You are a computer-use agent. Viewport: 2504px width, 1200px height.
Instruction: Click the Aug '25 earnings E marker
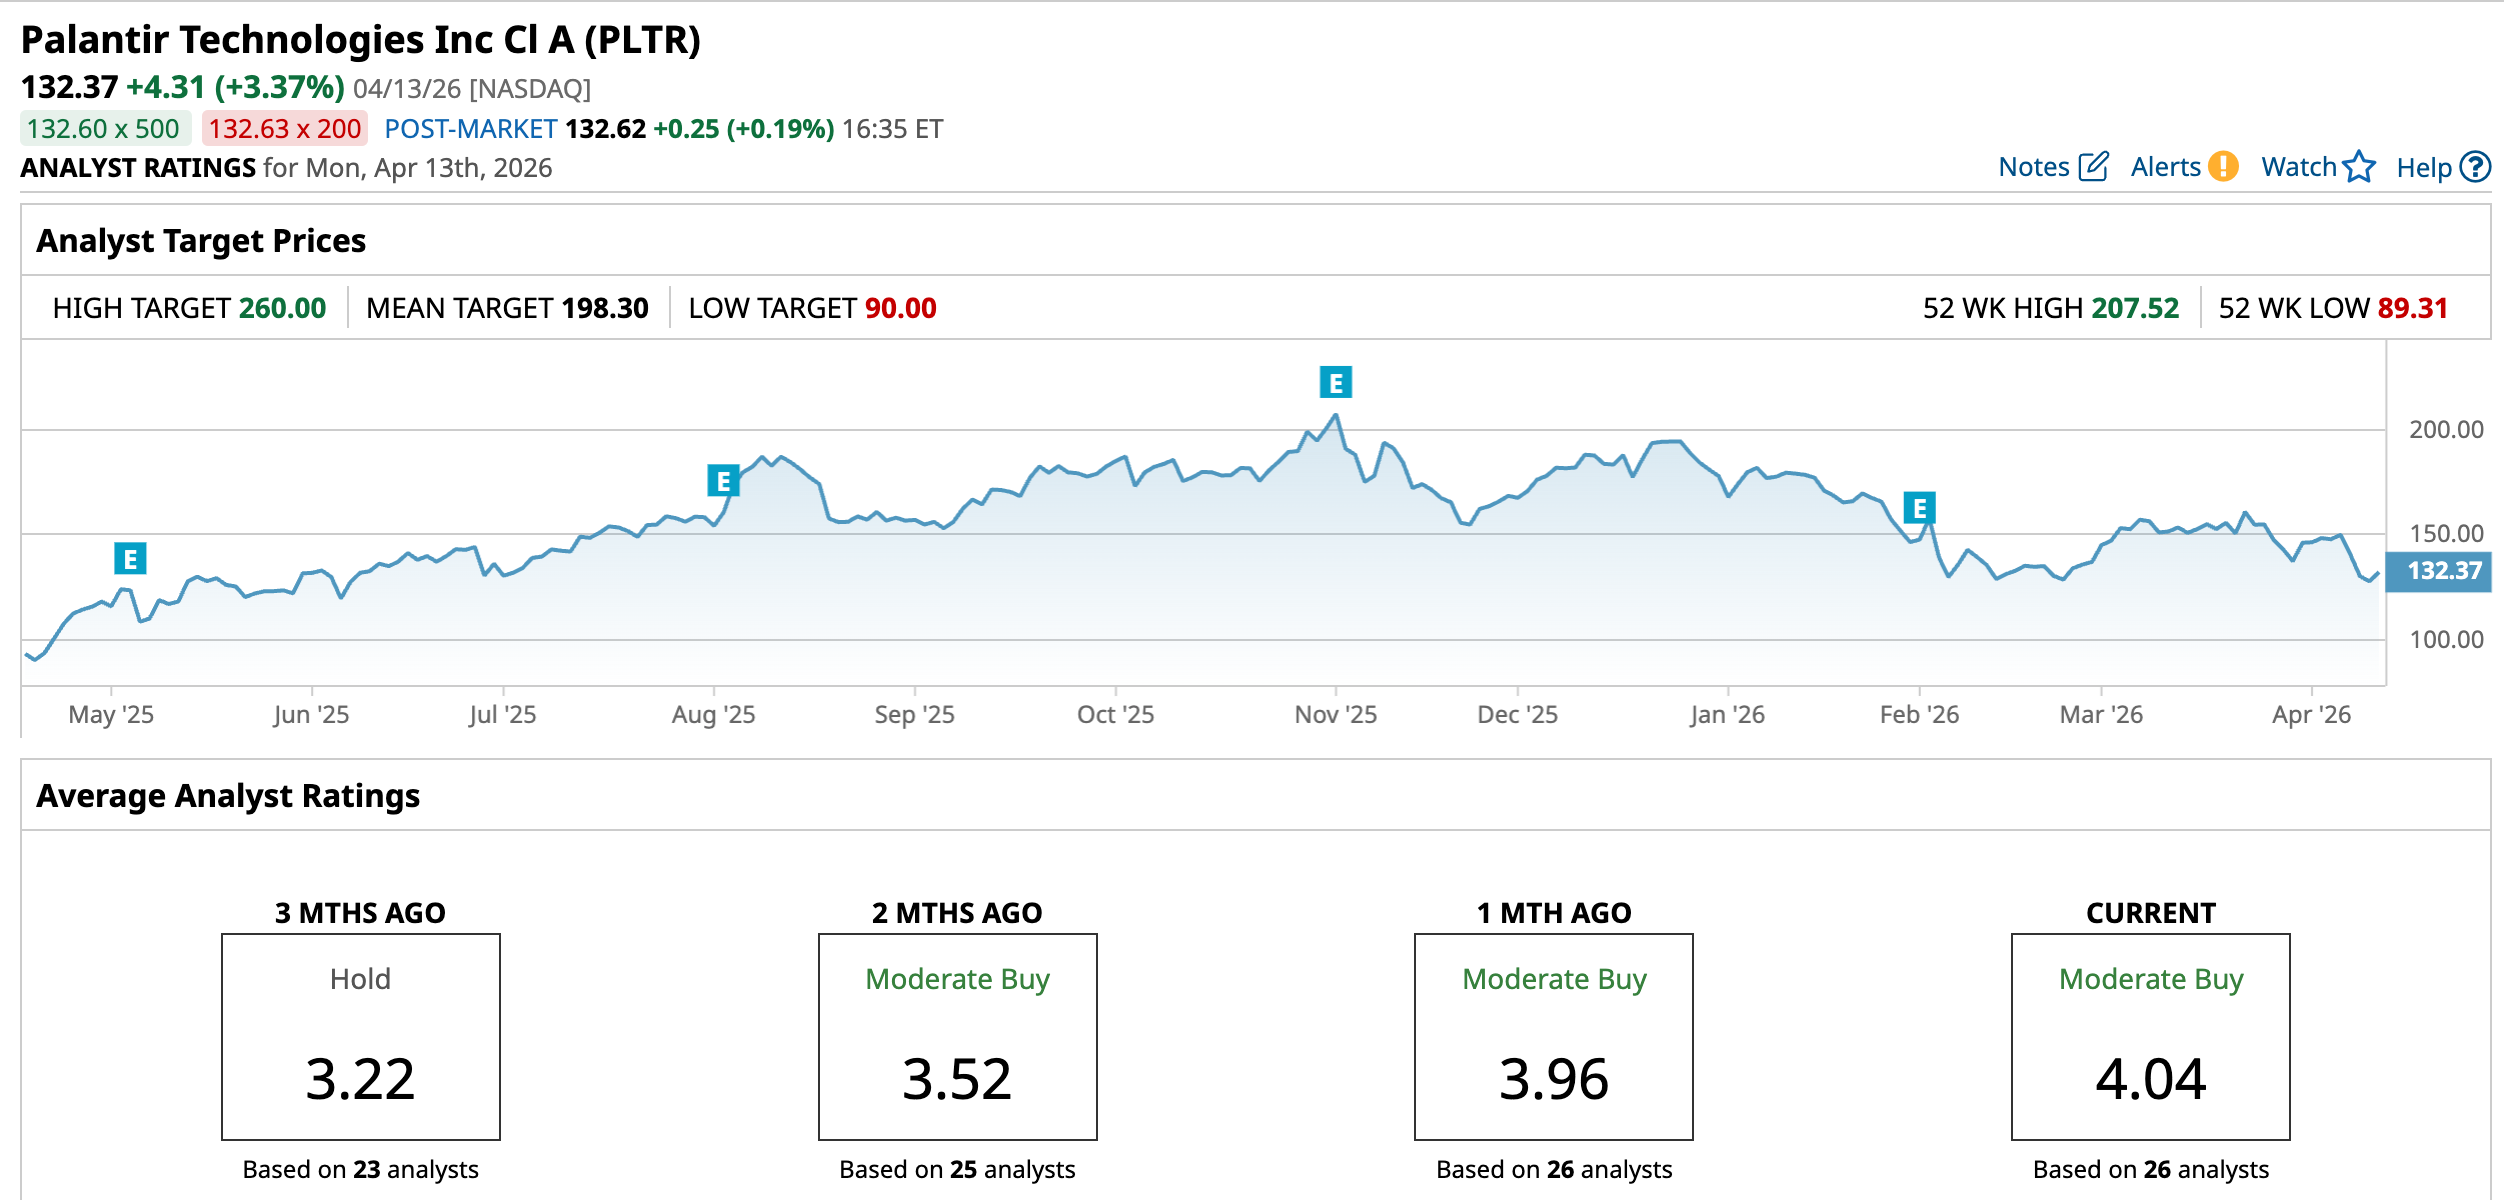pos(723,481)
